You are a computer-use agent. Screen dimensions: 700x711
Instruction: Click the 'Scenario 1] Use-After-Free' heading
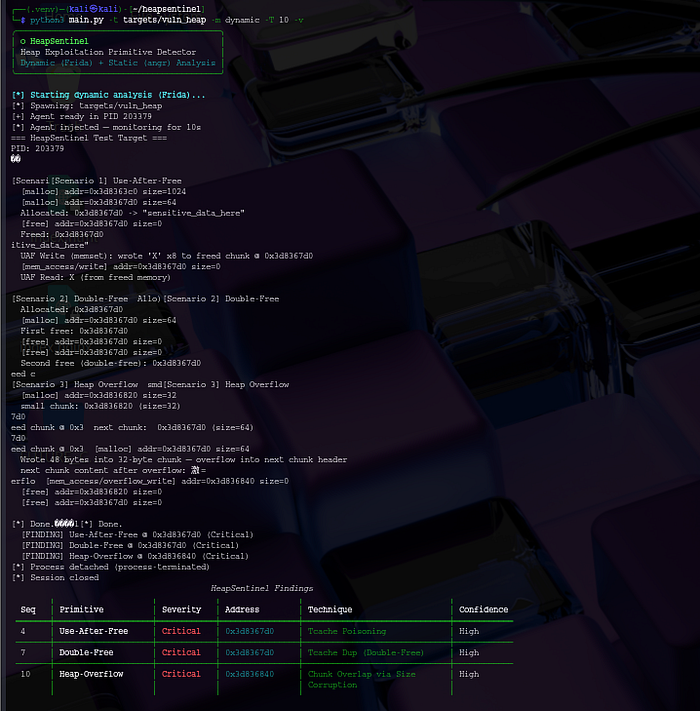click(116, 181)
